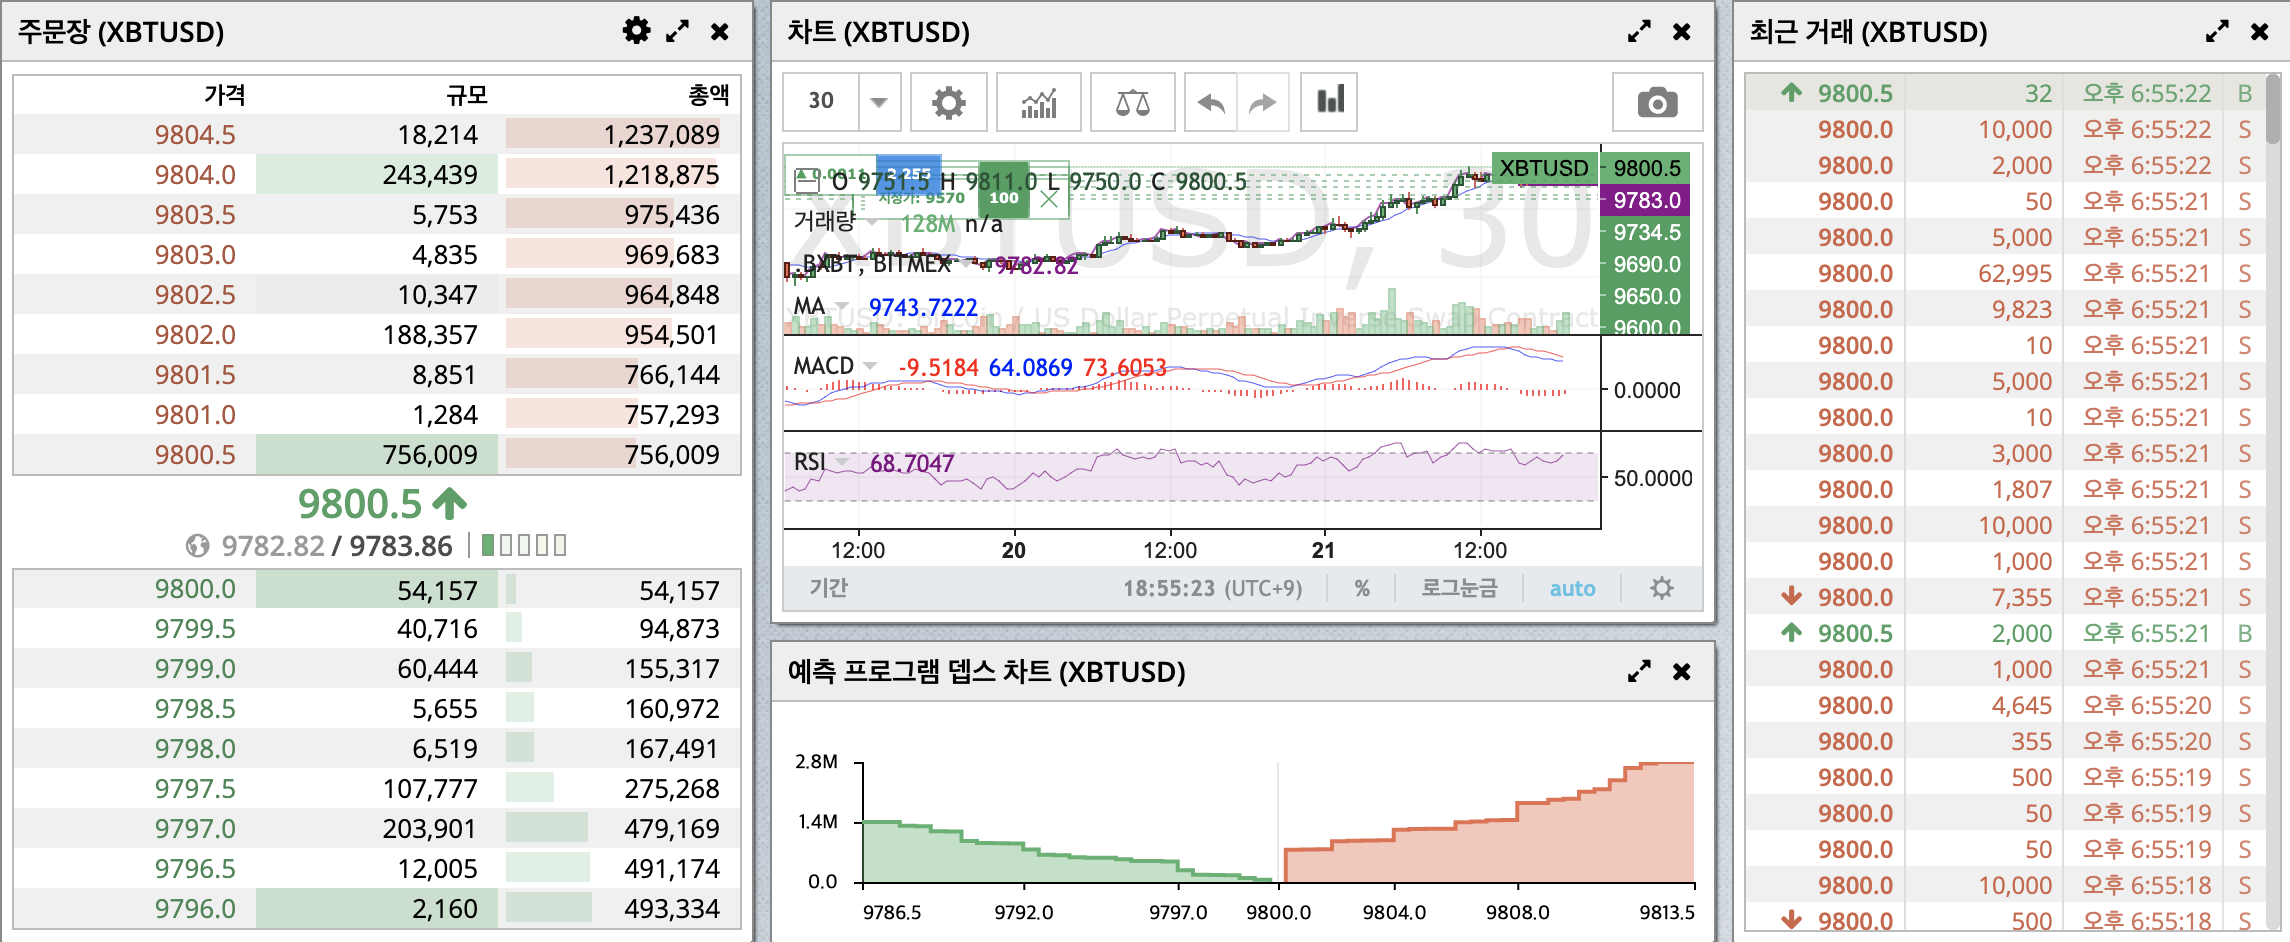
Task: Click the 355 trade size in recent trades
Action: [2032, 741]
